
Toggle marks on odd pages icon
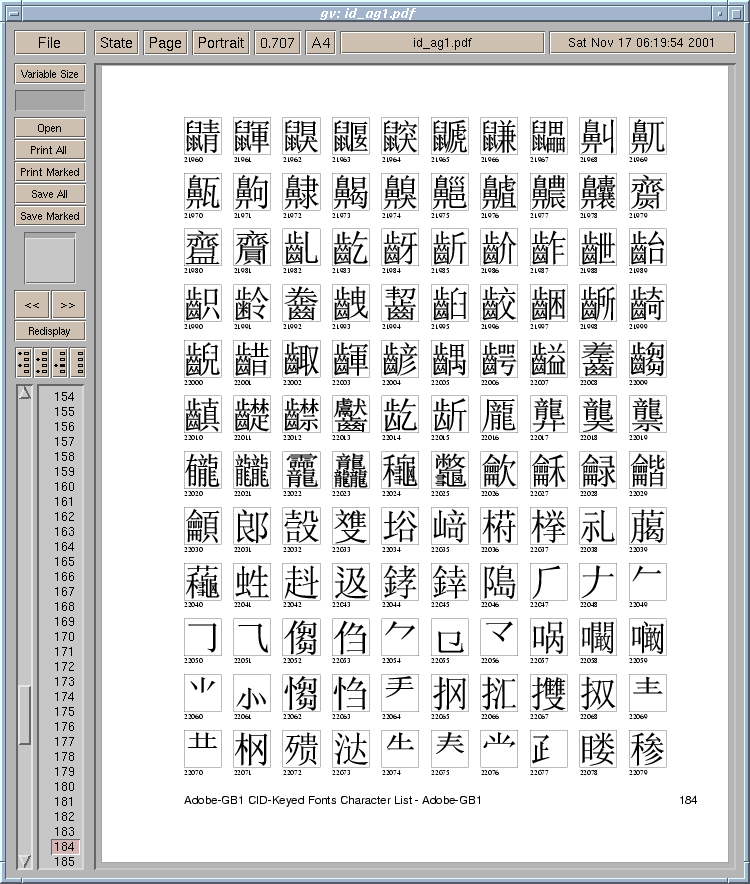pos(23,363)
